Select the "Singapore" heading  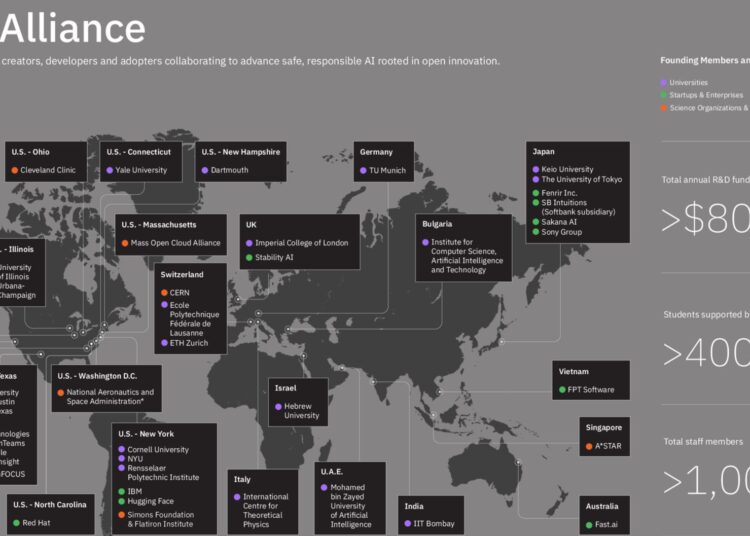(x=604, y=427)
